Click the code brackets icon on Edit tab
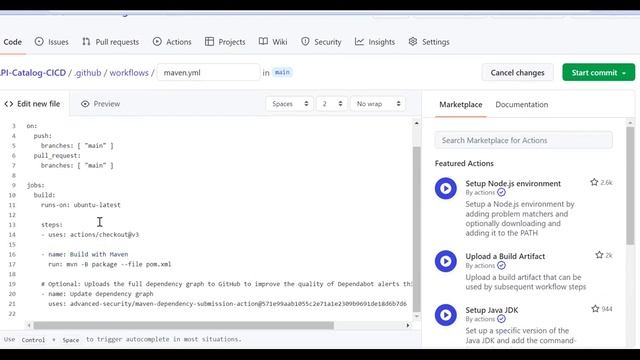 pos(9,104)
